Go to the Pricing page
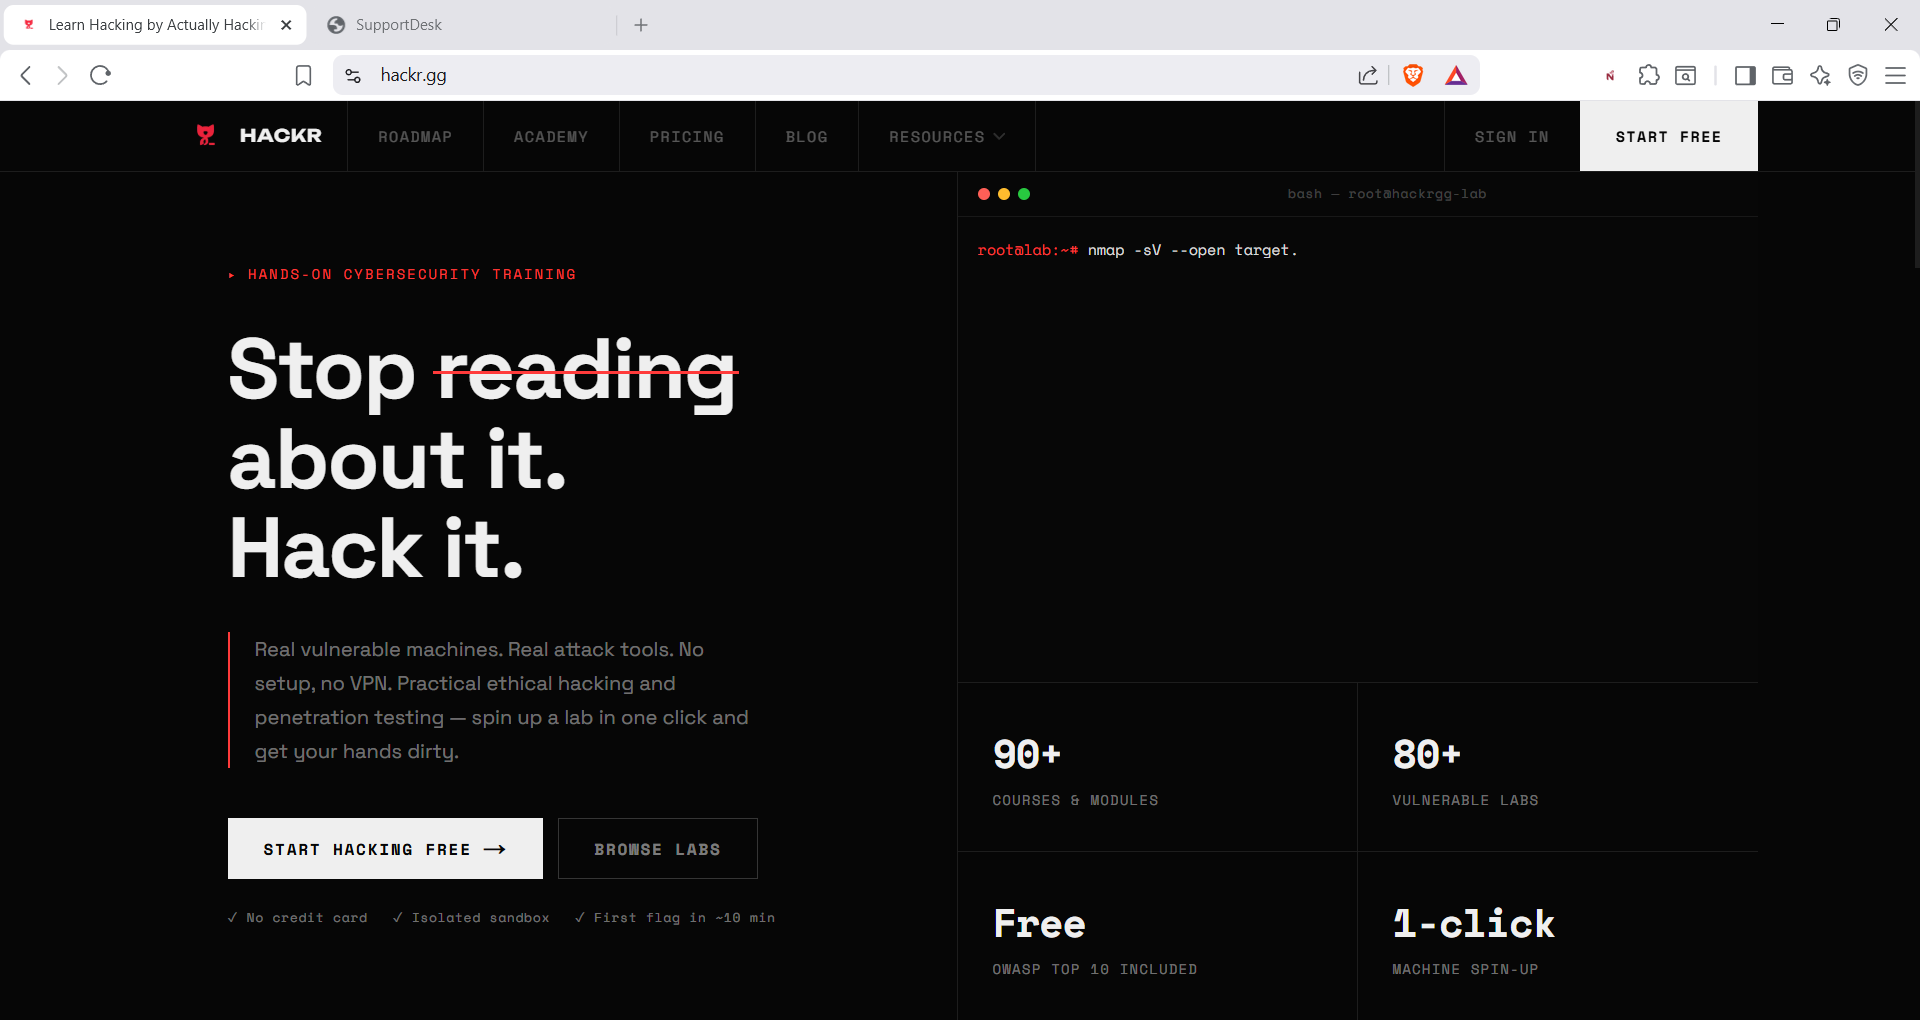This screenshot has height=1020, width=1920. click(x=687, y=137)
